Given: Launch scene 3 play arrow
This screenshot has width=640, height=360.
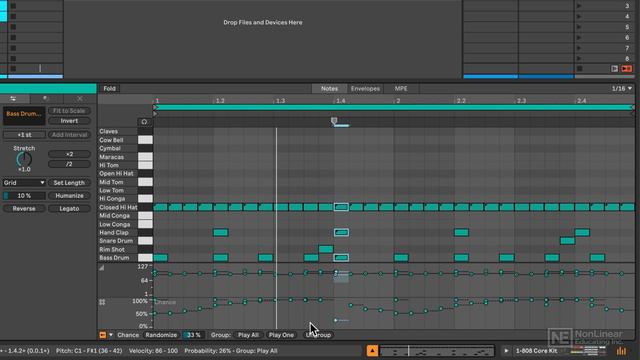Looking at the screenshot, I should click(578, 6).
